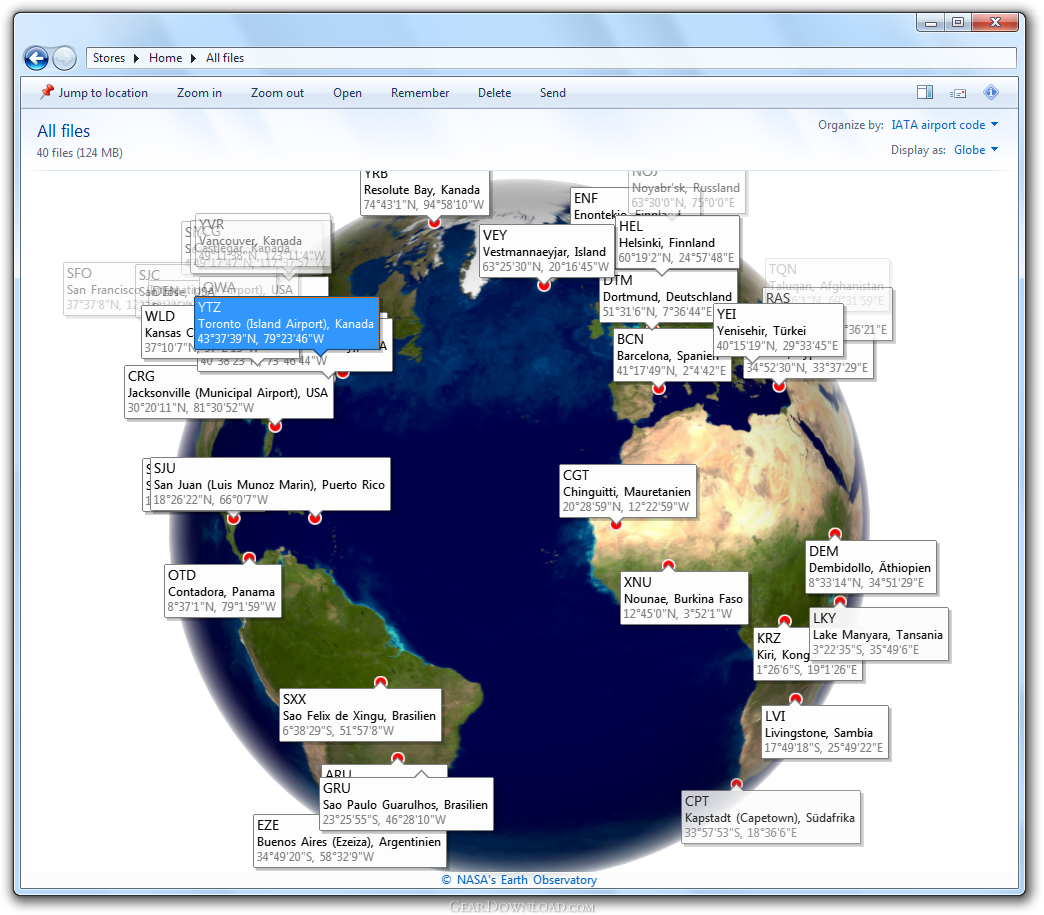Screen dimensions: 1044x915
Task: Go to Home in the breadcrumb
Action: click(166, 58)
